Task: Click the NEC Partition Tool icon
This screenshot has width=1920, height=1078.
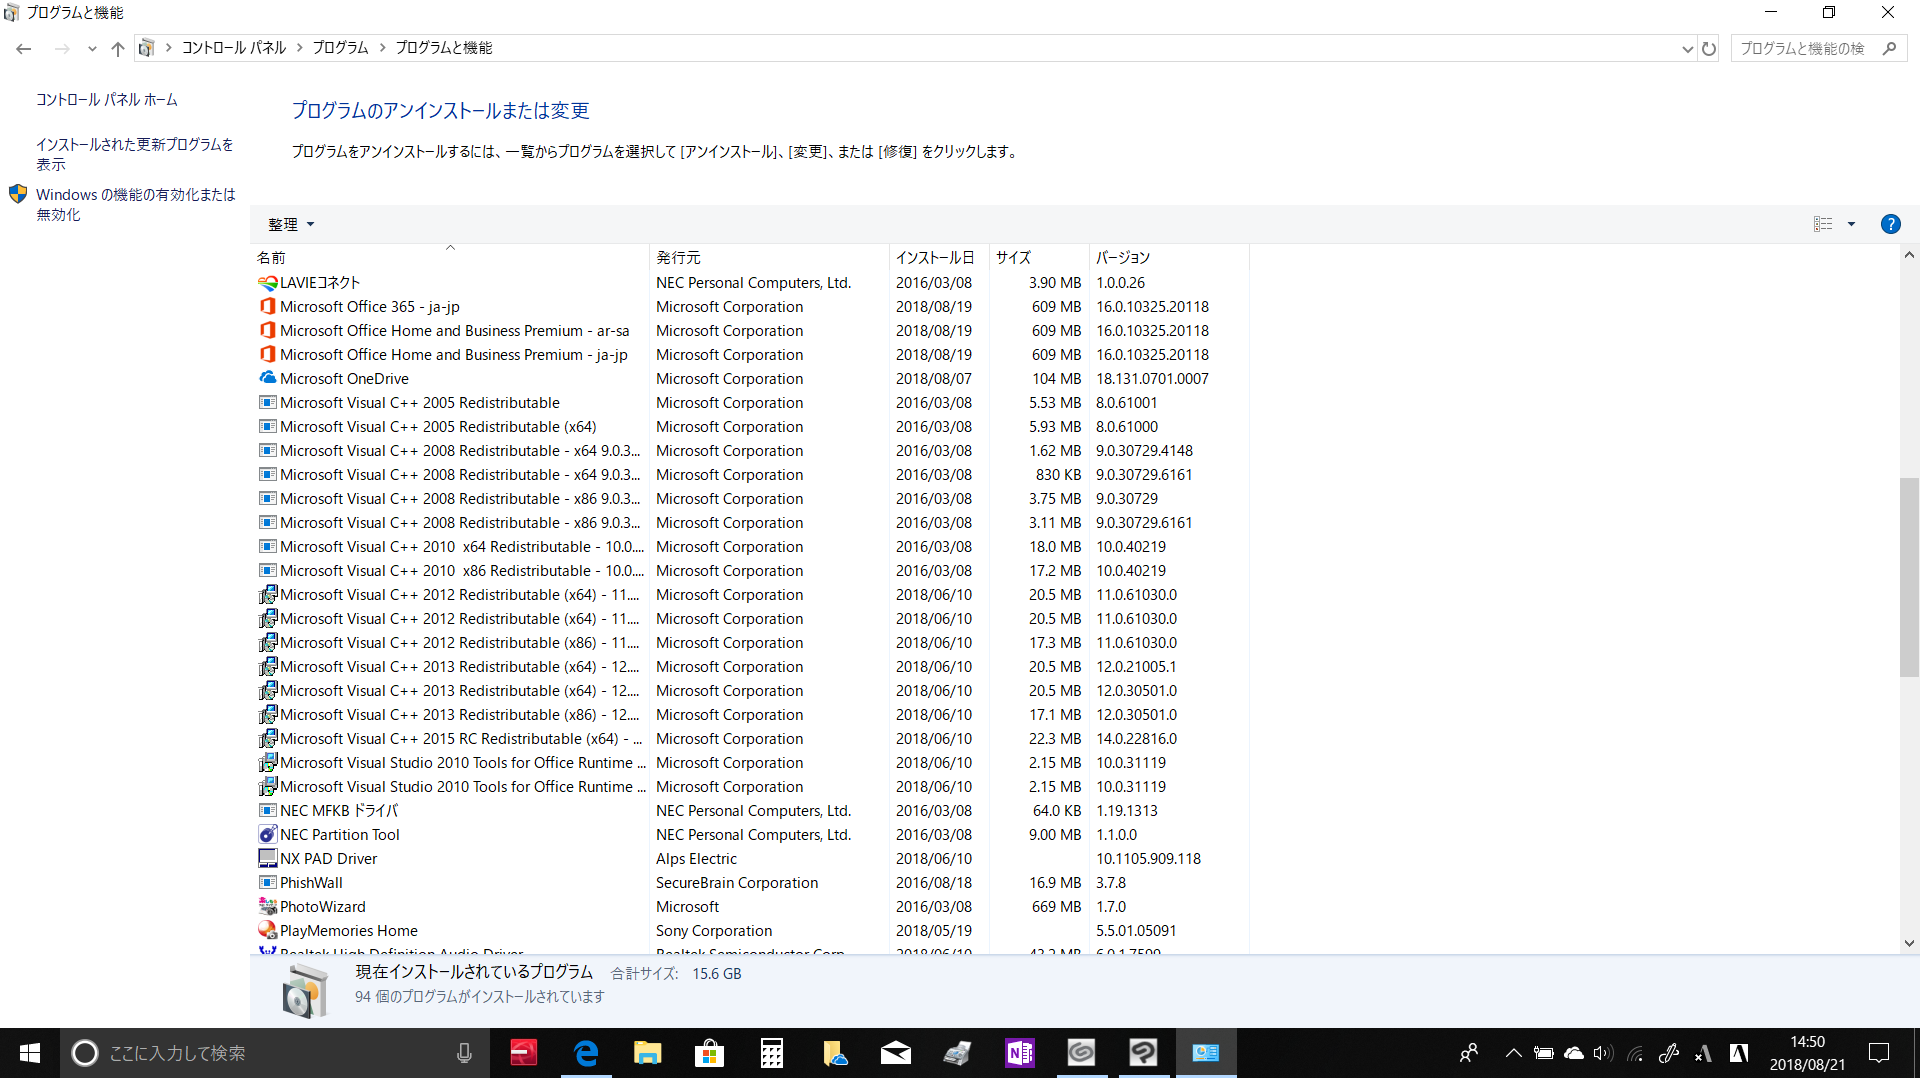Action: tap(267, 835)
